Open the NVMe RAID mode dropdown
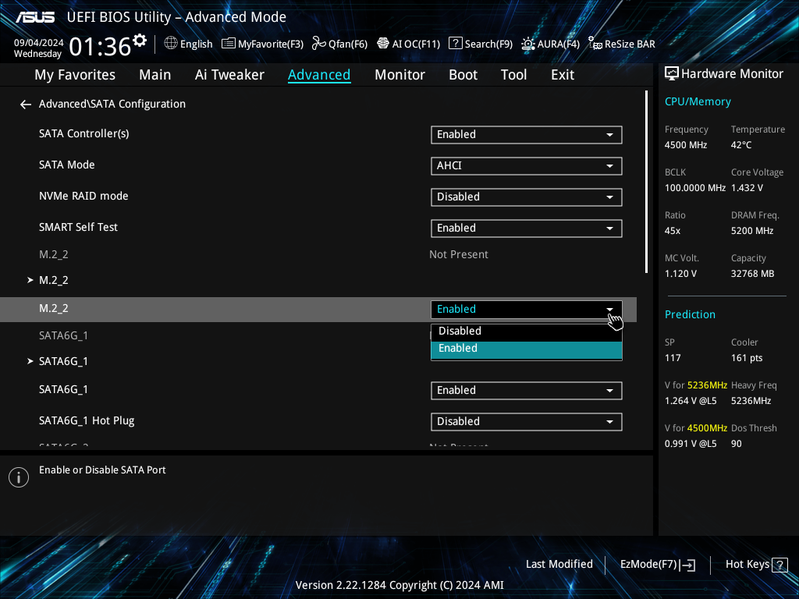The image size is (799, 599). (x=526, y=197)
